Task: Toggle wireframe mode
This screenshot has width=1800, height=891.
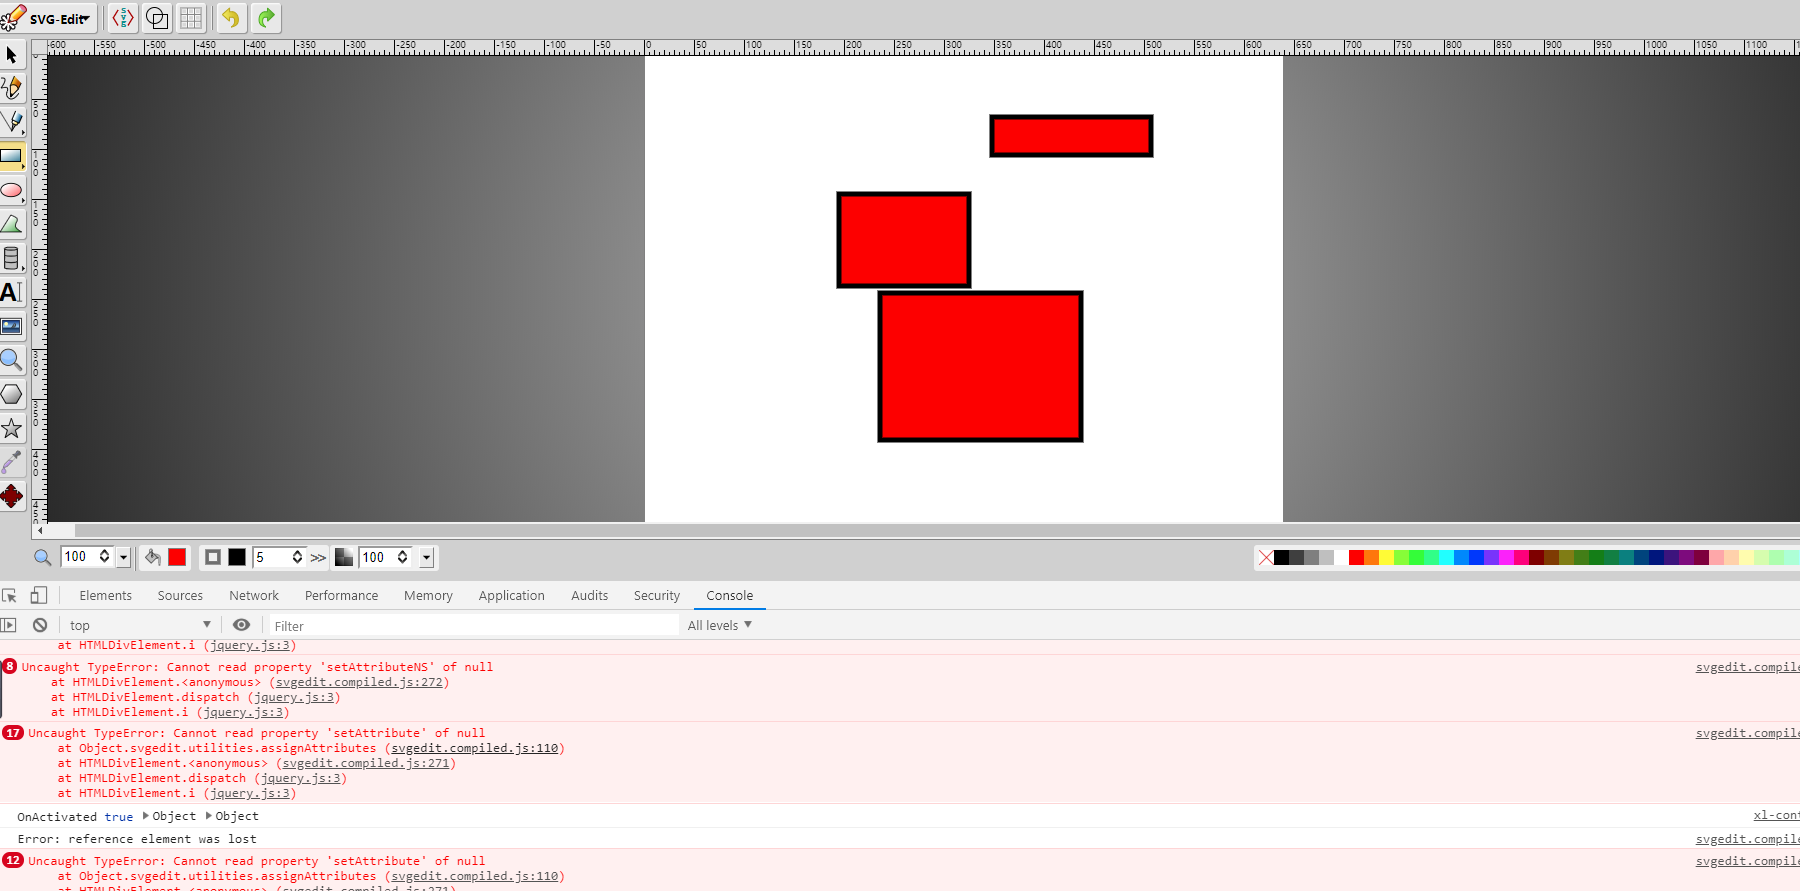Action: click(157, 18)
